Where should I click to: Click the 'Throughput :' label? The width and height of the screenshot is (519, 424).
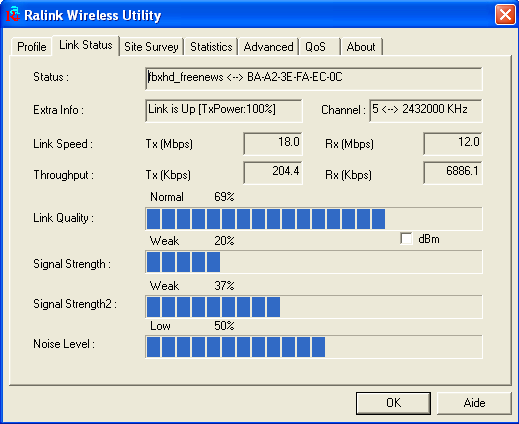click(63, 175)
